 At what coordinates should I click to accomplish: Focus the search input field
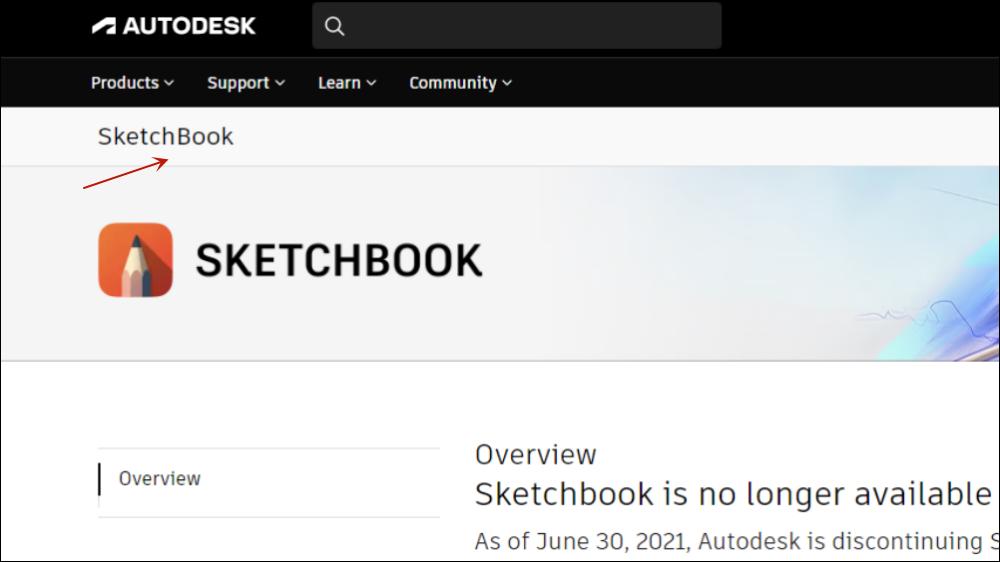coord(517,26)
